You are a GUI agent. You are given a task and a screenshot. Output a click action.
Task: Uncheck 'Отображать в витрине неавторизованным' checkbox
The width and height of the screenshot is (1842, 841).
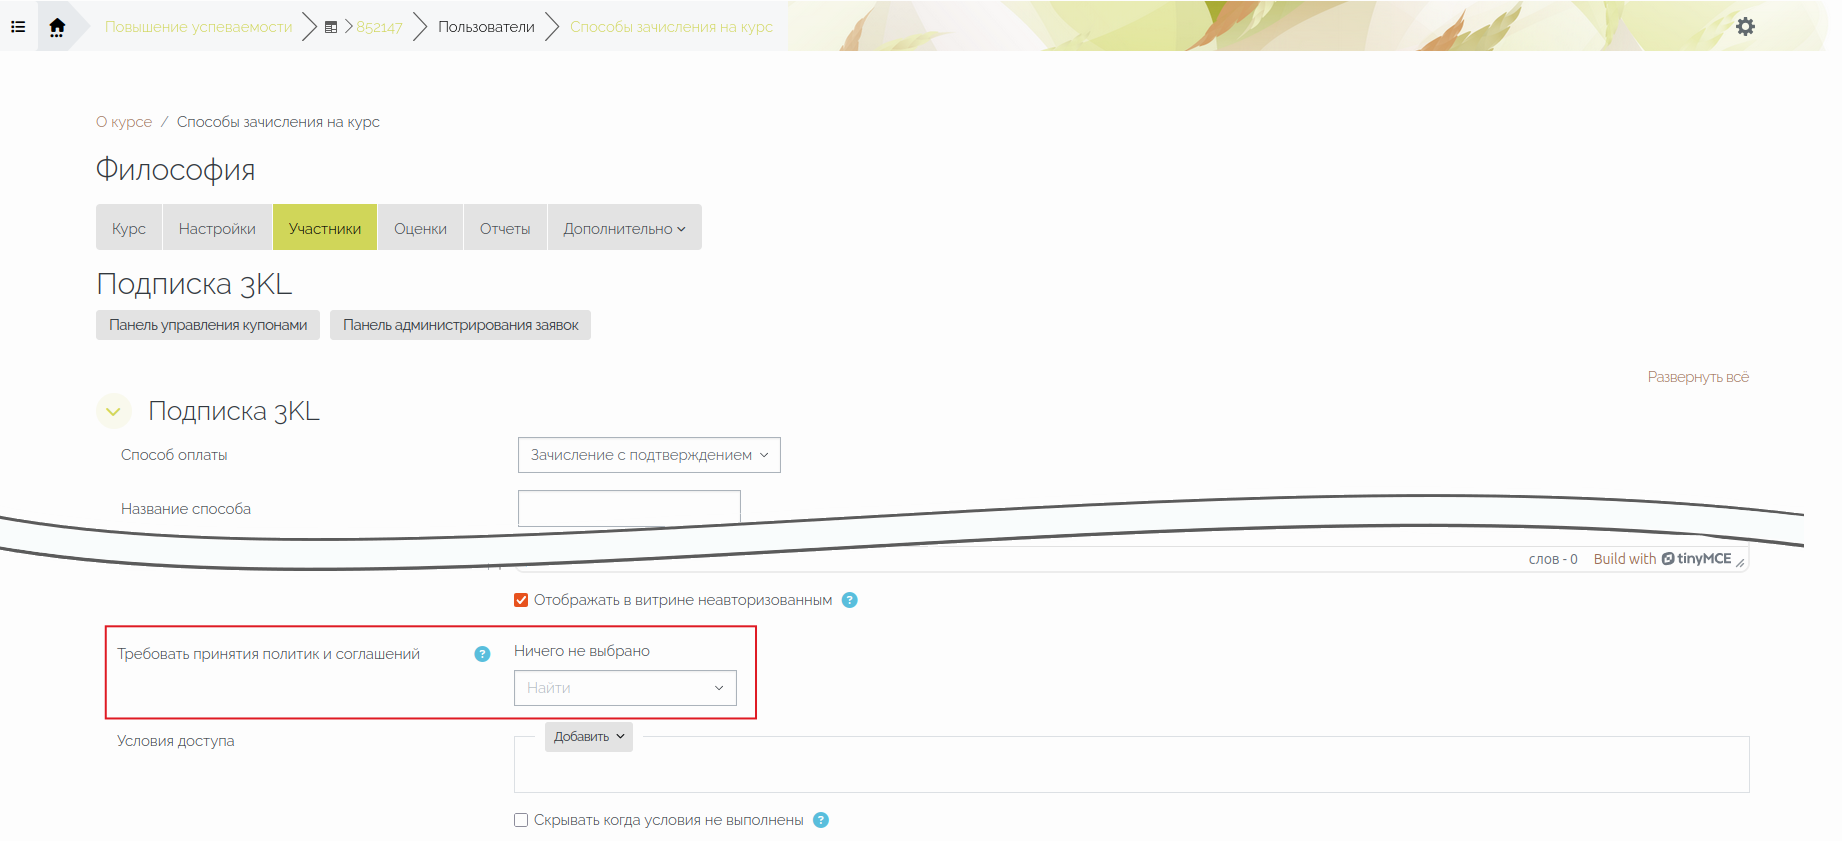(x=521, y=600)
